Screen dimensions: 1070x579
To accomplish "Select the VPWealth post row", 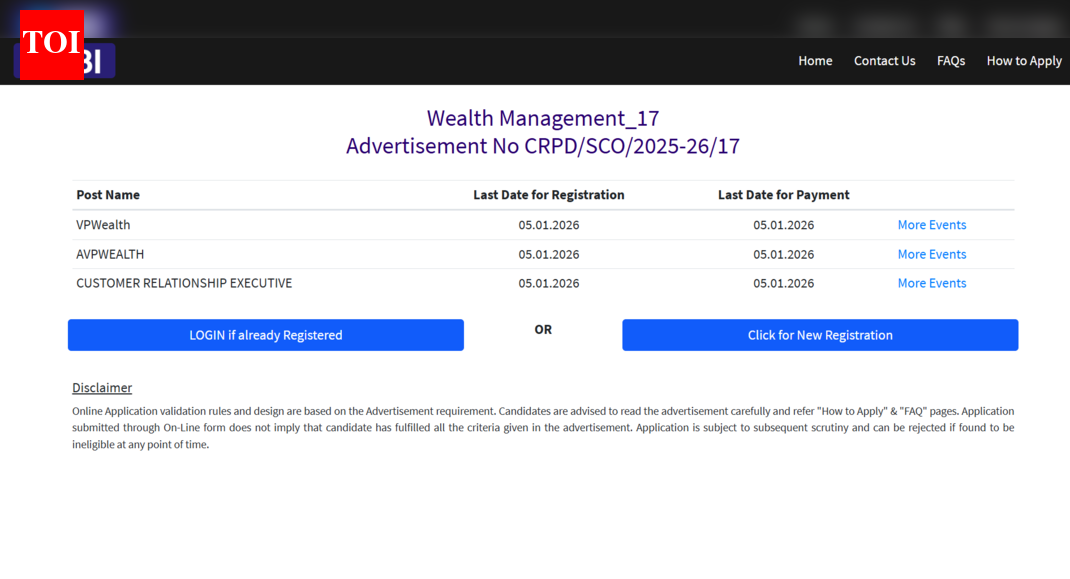I will coord(103,224).
